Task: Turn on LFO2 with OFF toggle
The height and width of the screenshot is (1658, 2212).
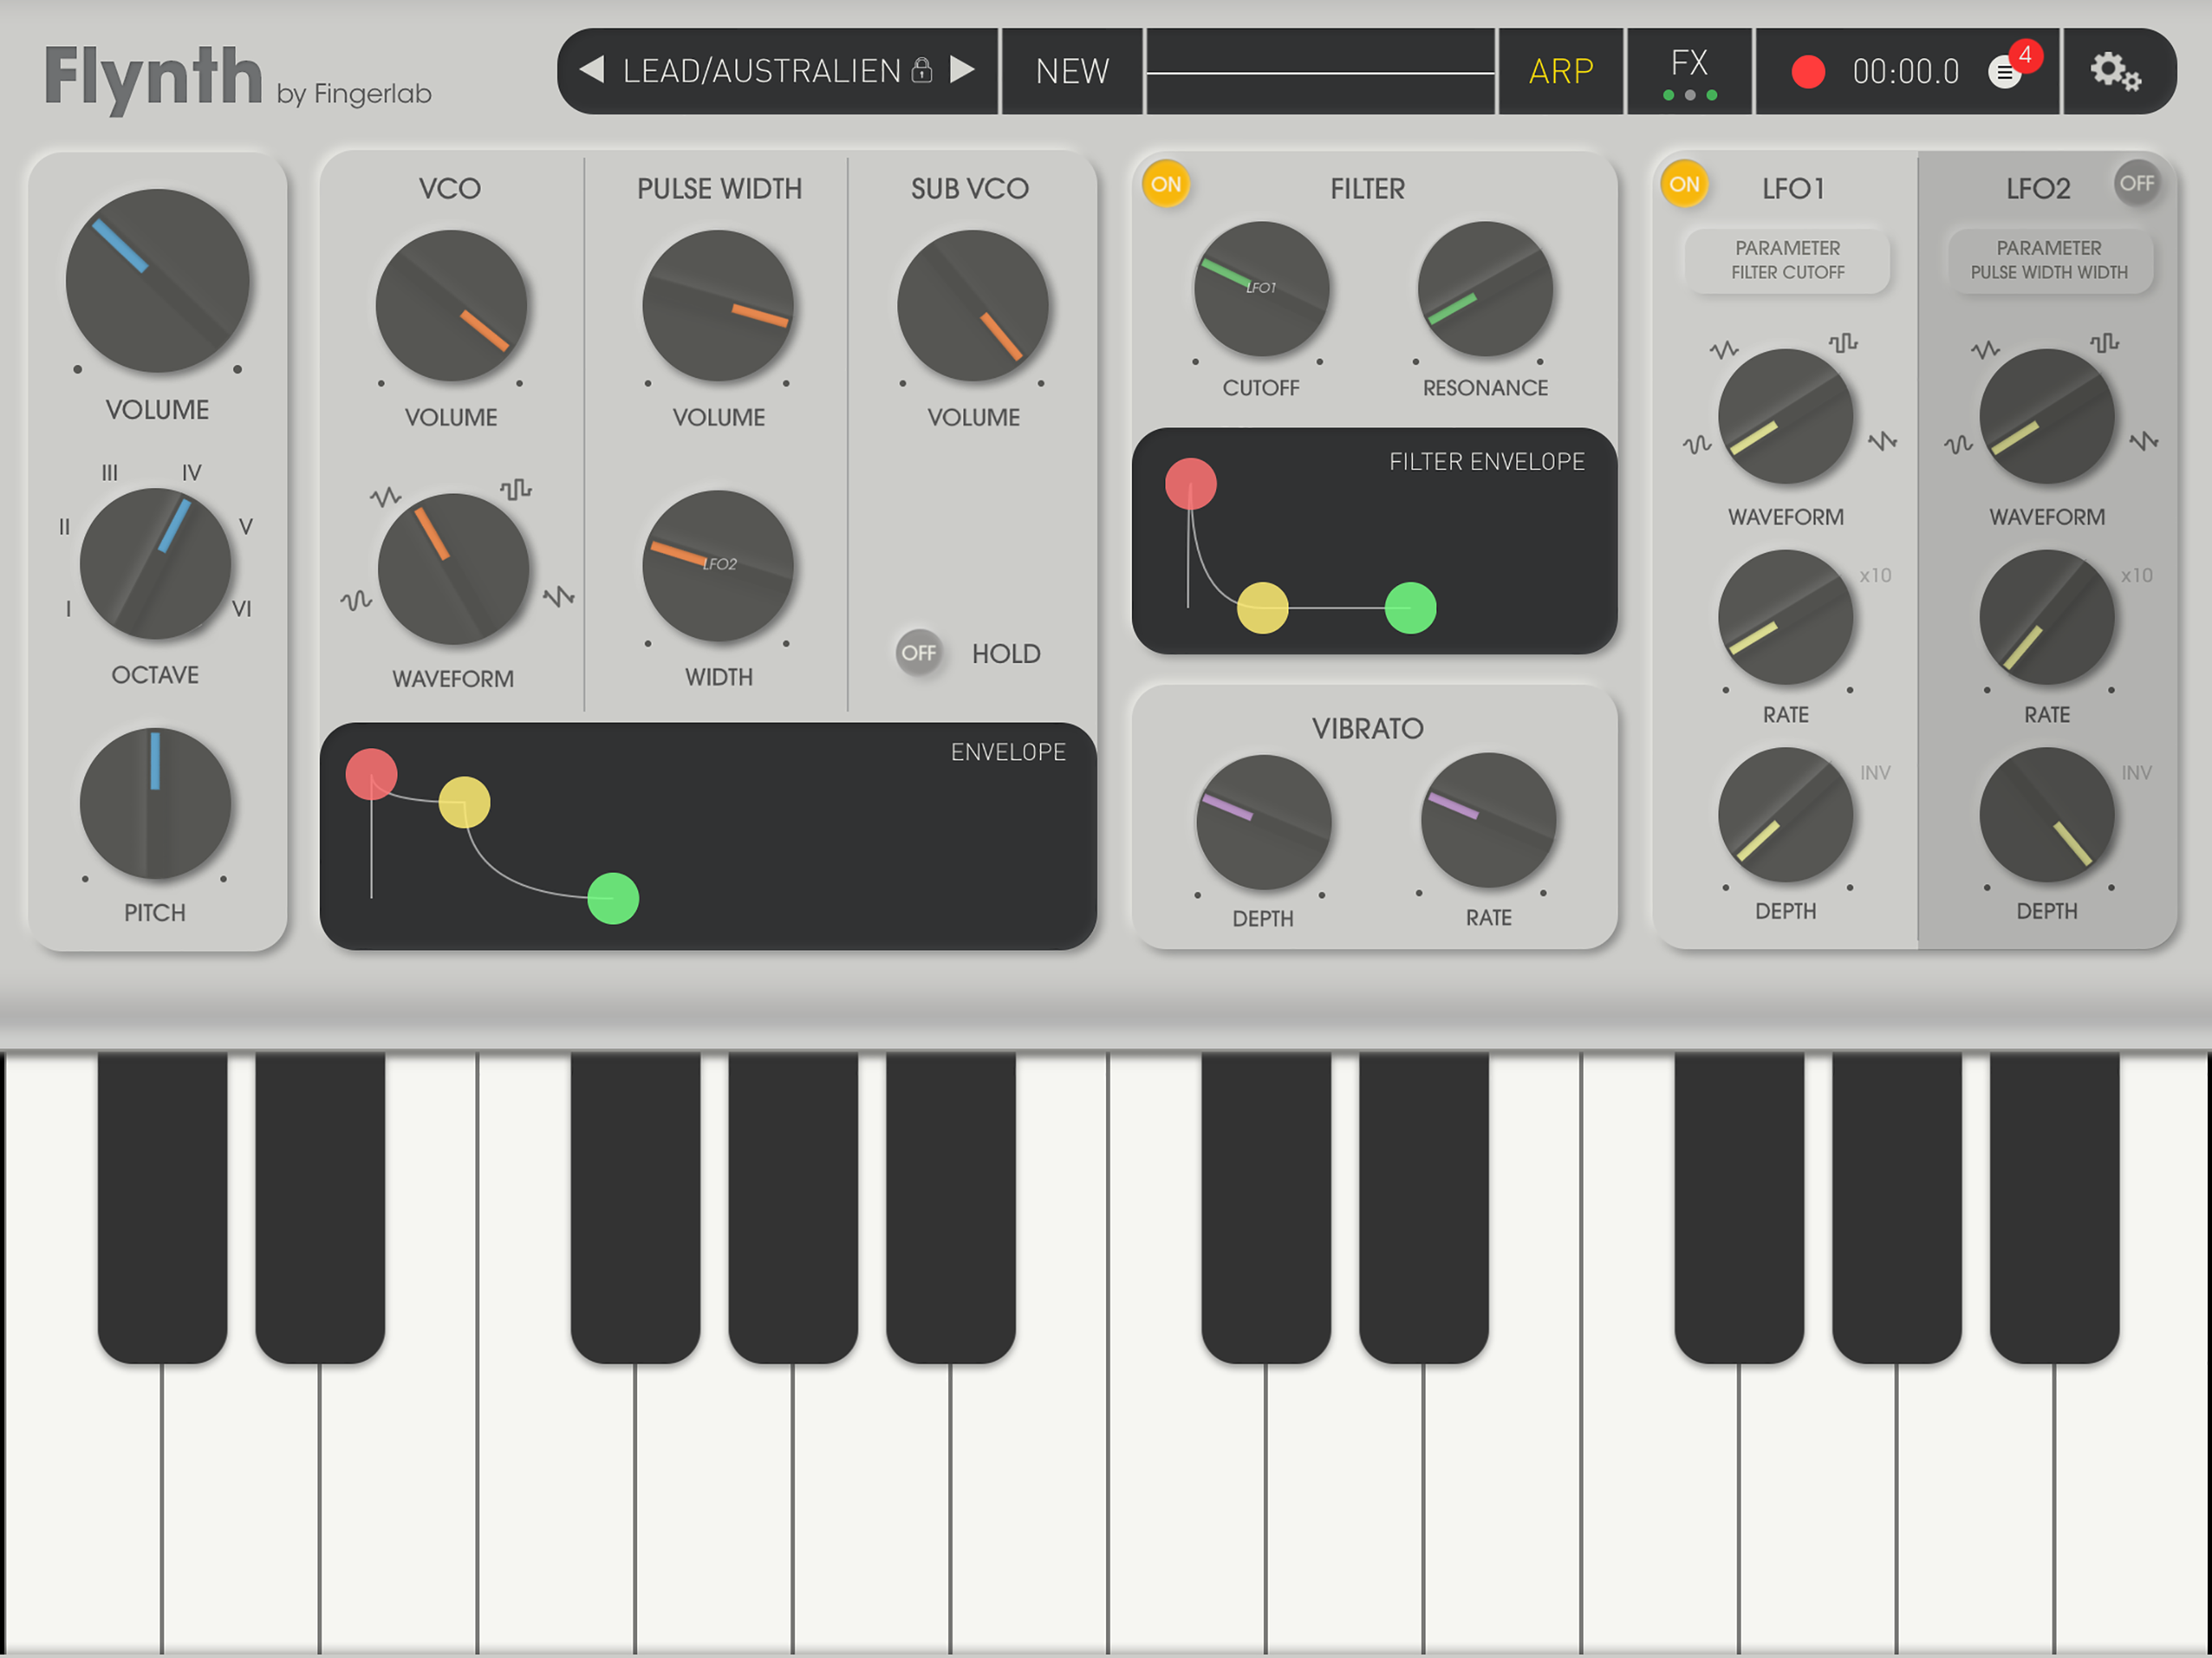Action: tap(2136, 184)
